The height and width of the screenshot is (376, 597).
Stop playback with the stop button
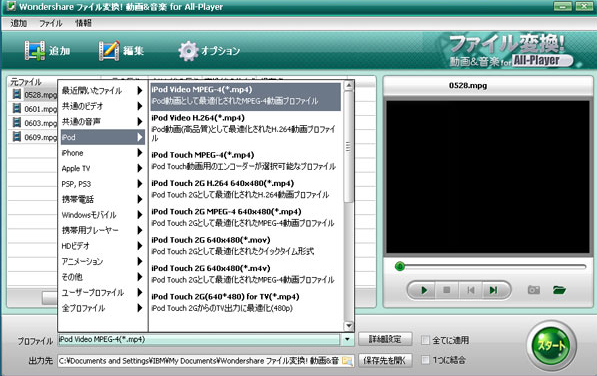[x=447, y=290]
